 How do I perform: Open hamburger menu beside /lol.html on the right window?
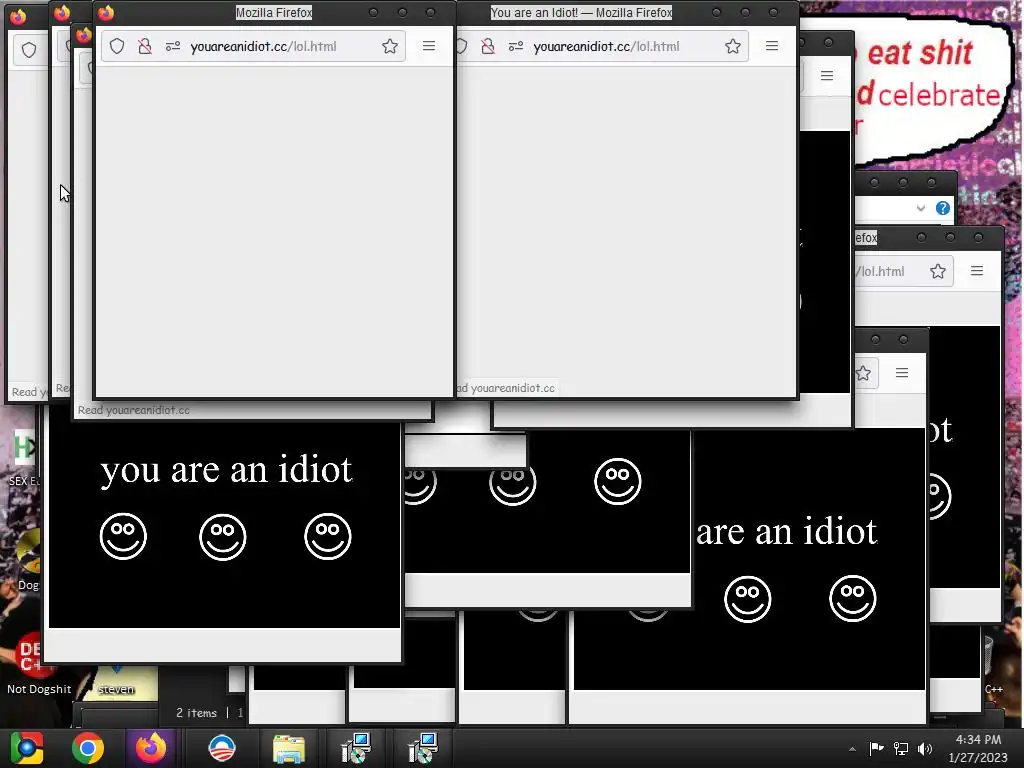977,270
